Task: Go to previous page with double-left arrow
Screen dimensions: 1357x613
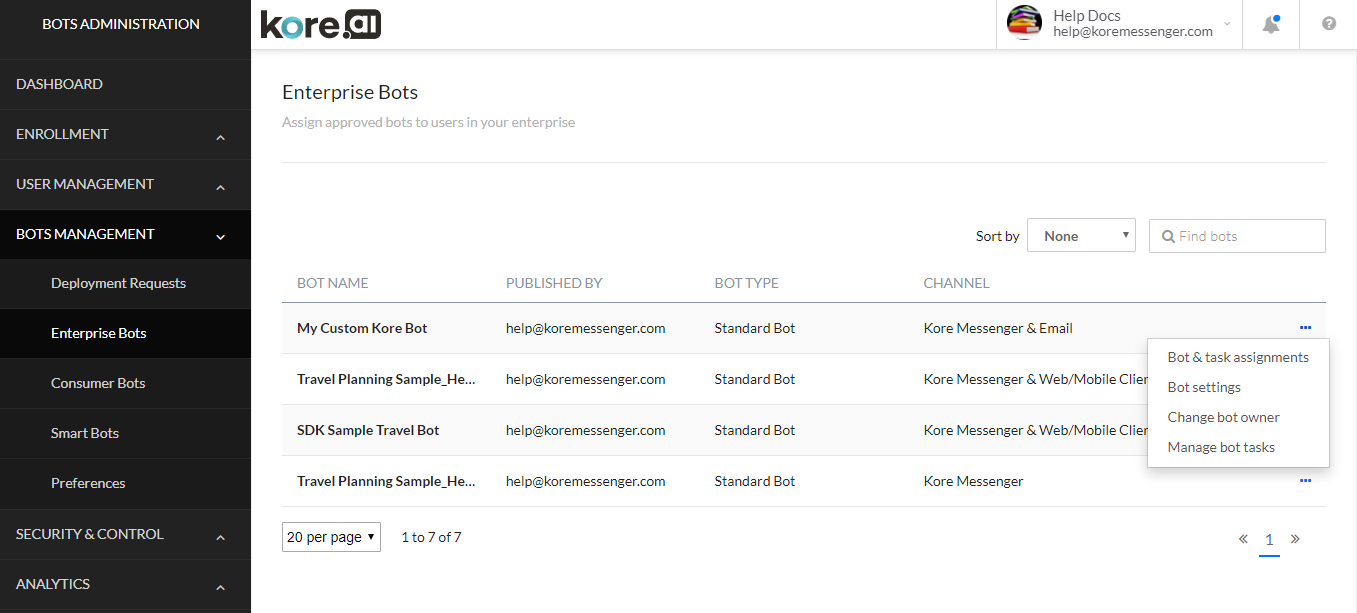Action: point(1243,539)
